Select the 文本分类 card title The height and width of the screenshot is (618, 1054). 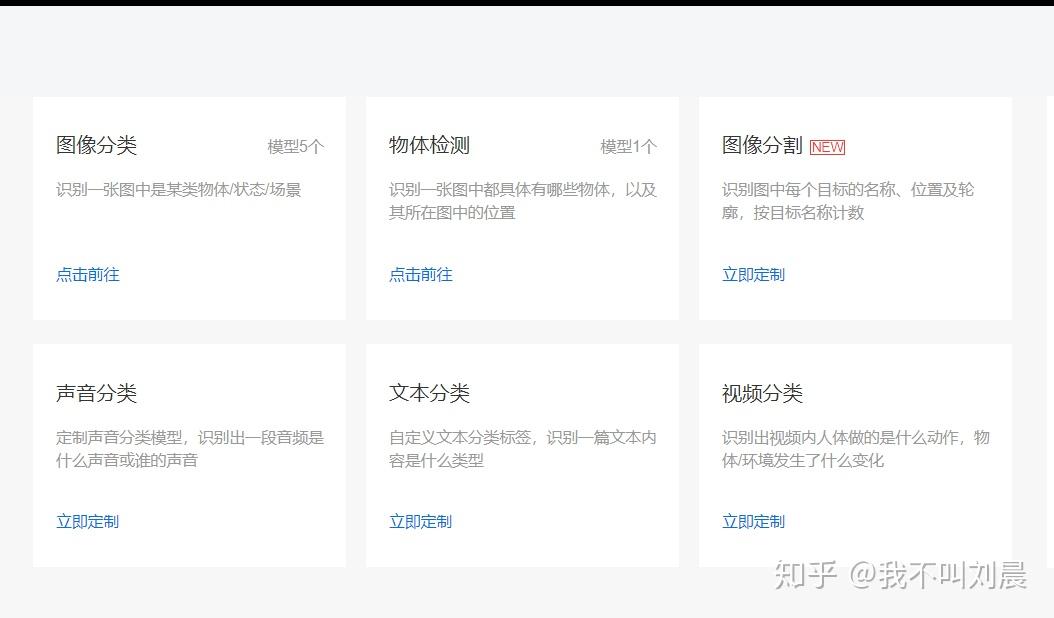(x=430, y=393)
